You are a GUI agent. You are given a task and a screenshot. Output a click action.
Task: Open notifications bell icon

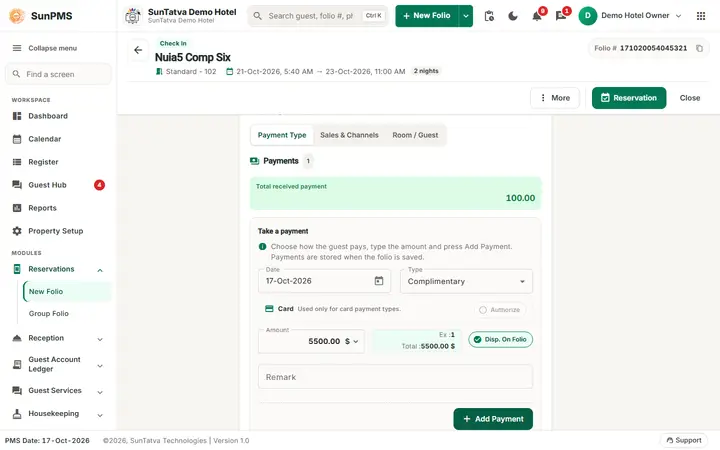(536, 17)
